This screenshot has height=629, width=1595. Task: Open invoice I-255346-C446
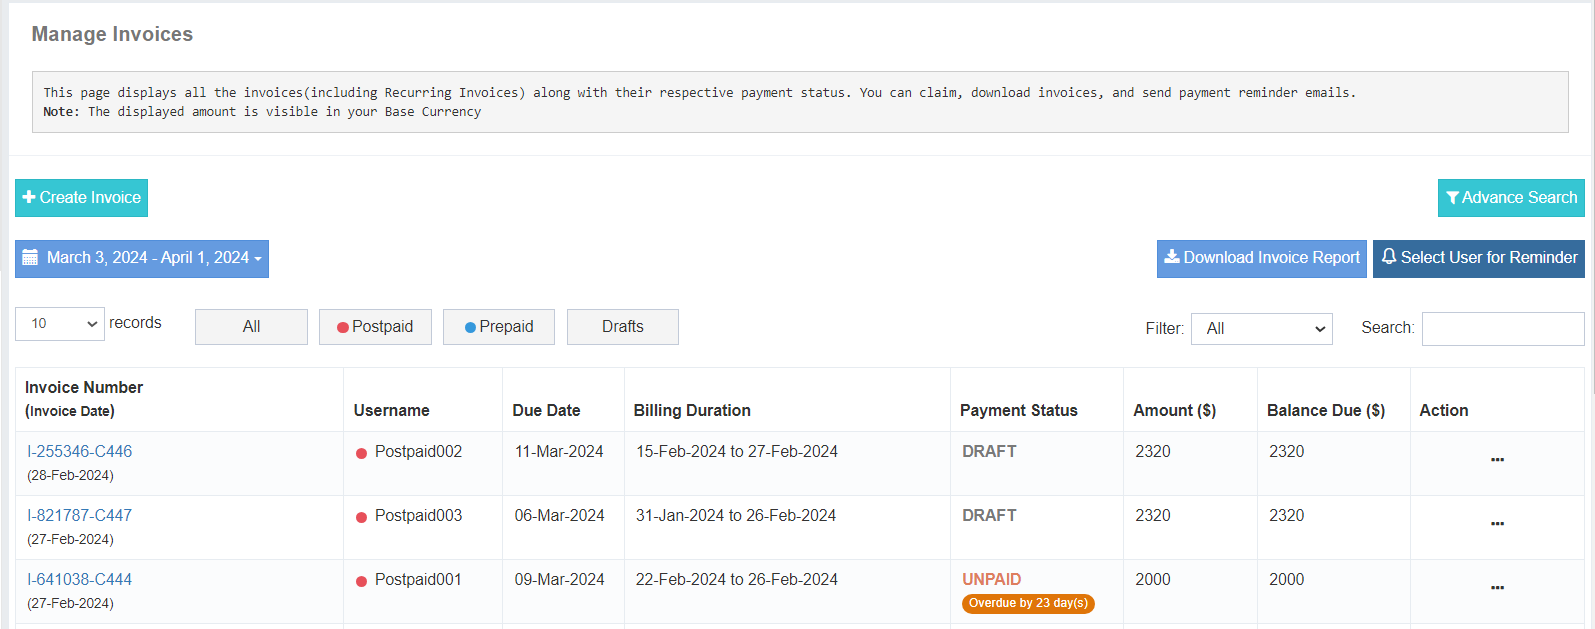(x=79, y=451)
